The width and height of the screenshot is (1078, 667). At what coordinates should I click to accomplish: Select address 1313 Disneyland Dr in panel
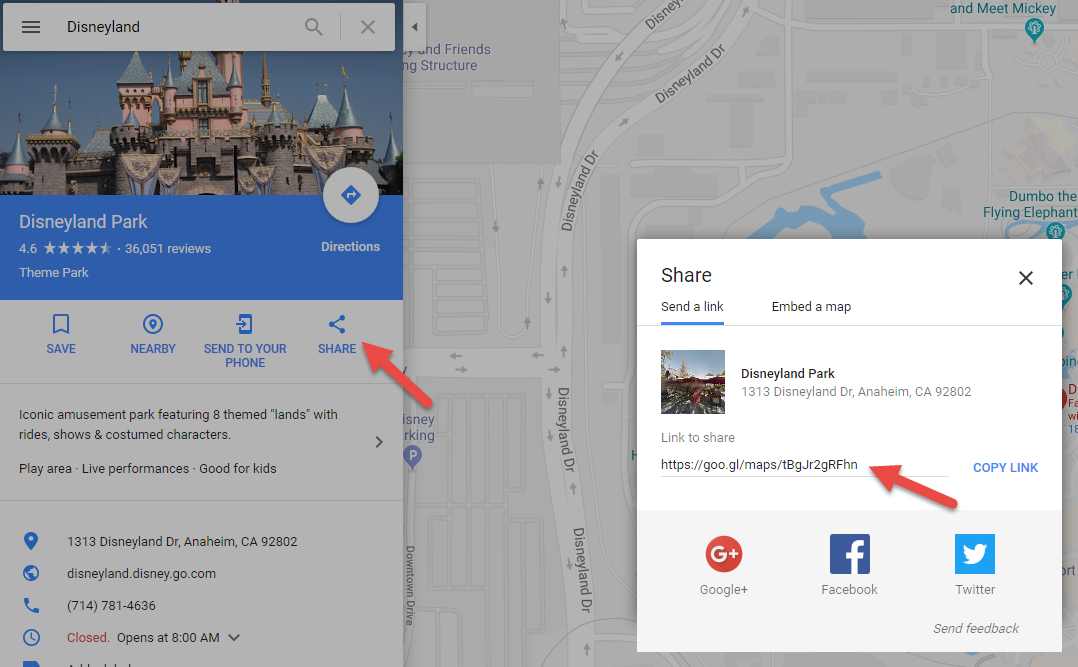[x=182, y=542]
